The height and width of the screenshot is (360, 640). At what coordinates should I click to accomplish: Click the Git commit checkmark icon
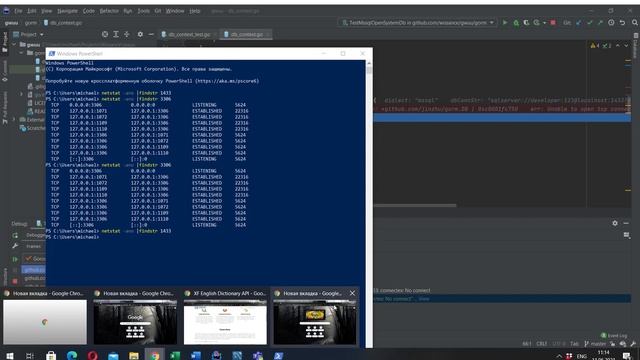click(x=589, y=23)
